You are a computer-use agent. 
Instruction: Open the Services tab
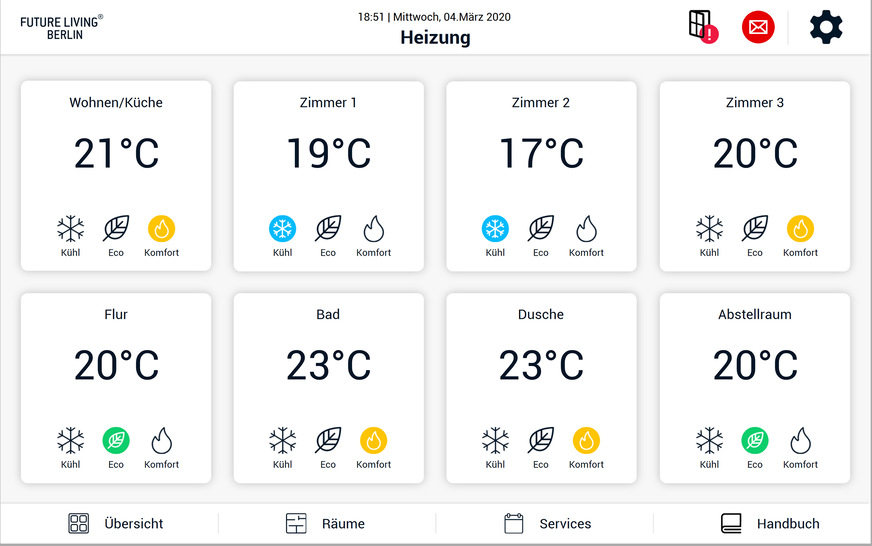(x=547, y=523)
